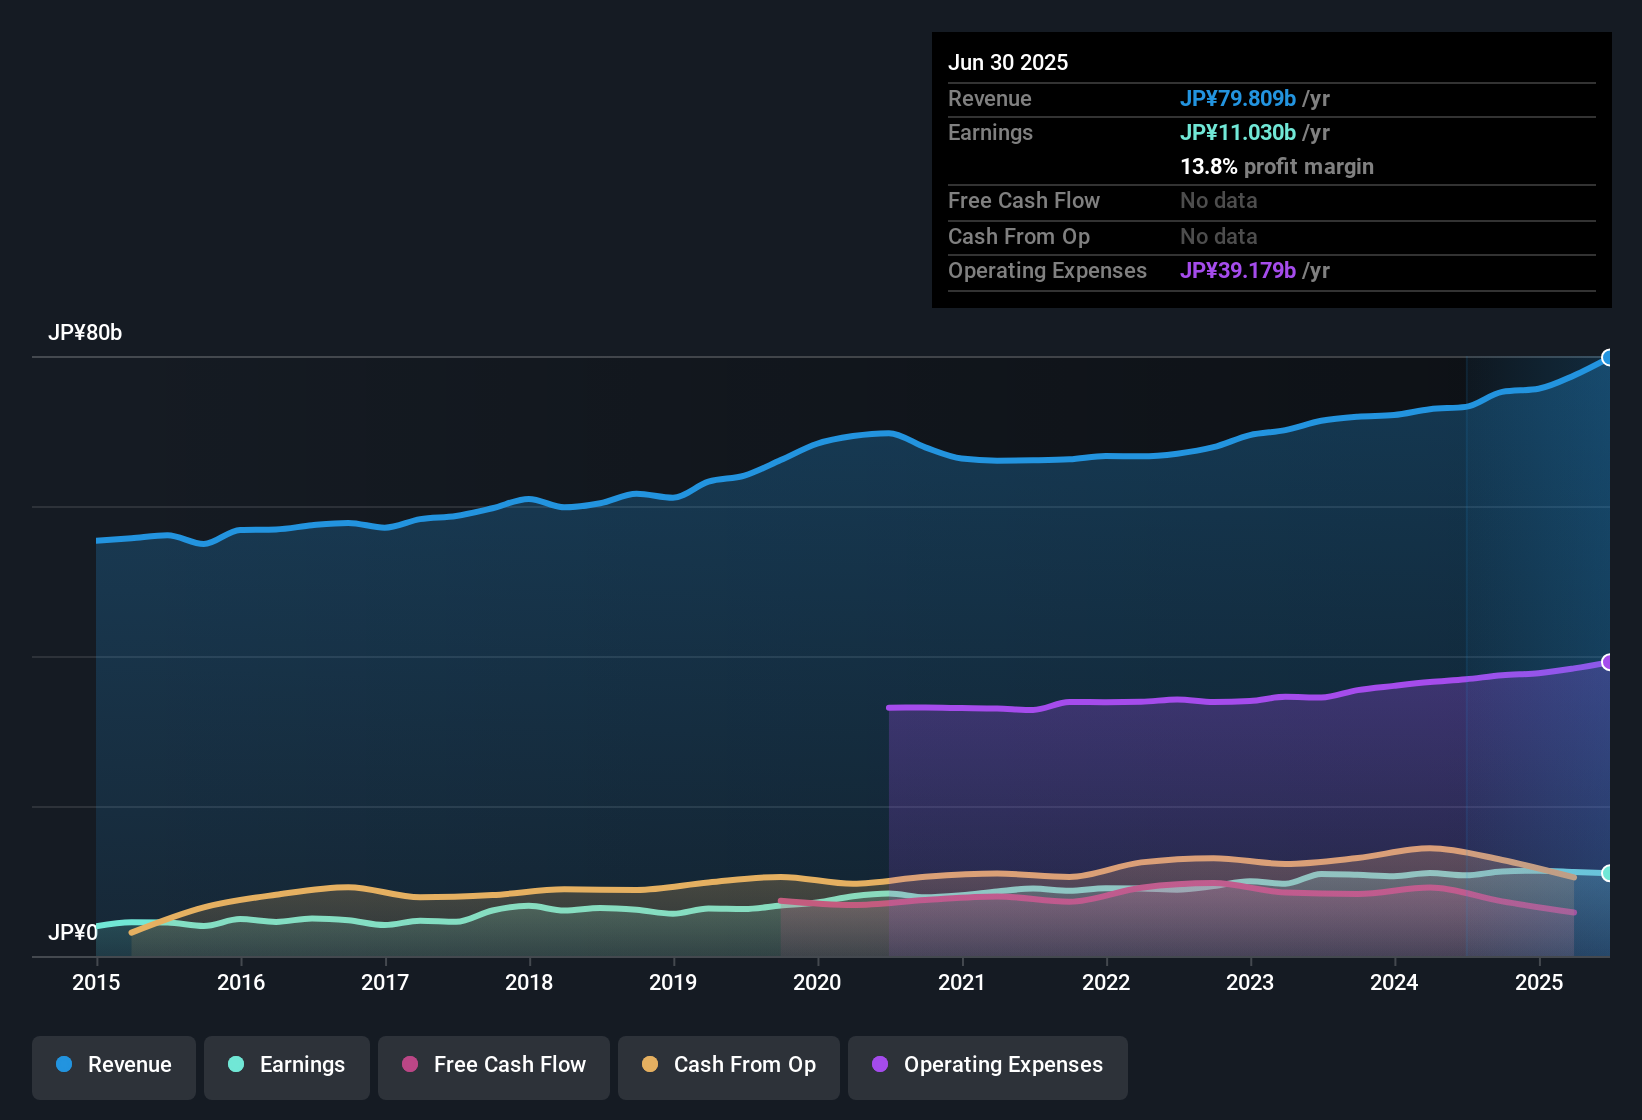Image resolution: width=1642 pixels, height=1120 pixels.
Task: Click the orange Cash From Op dot icon
Action: 650,1066
